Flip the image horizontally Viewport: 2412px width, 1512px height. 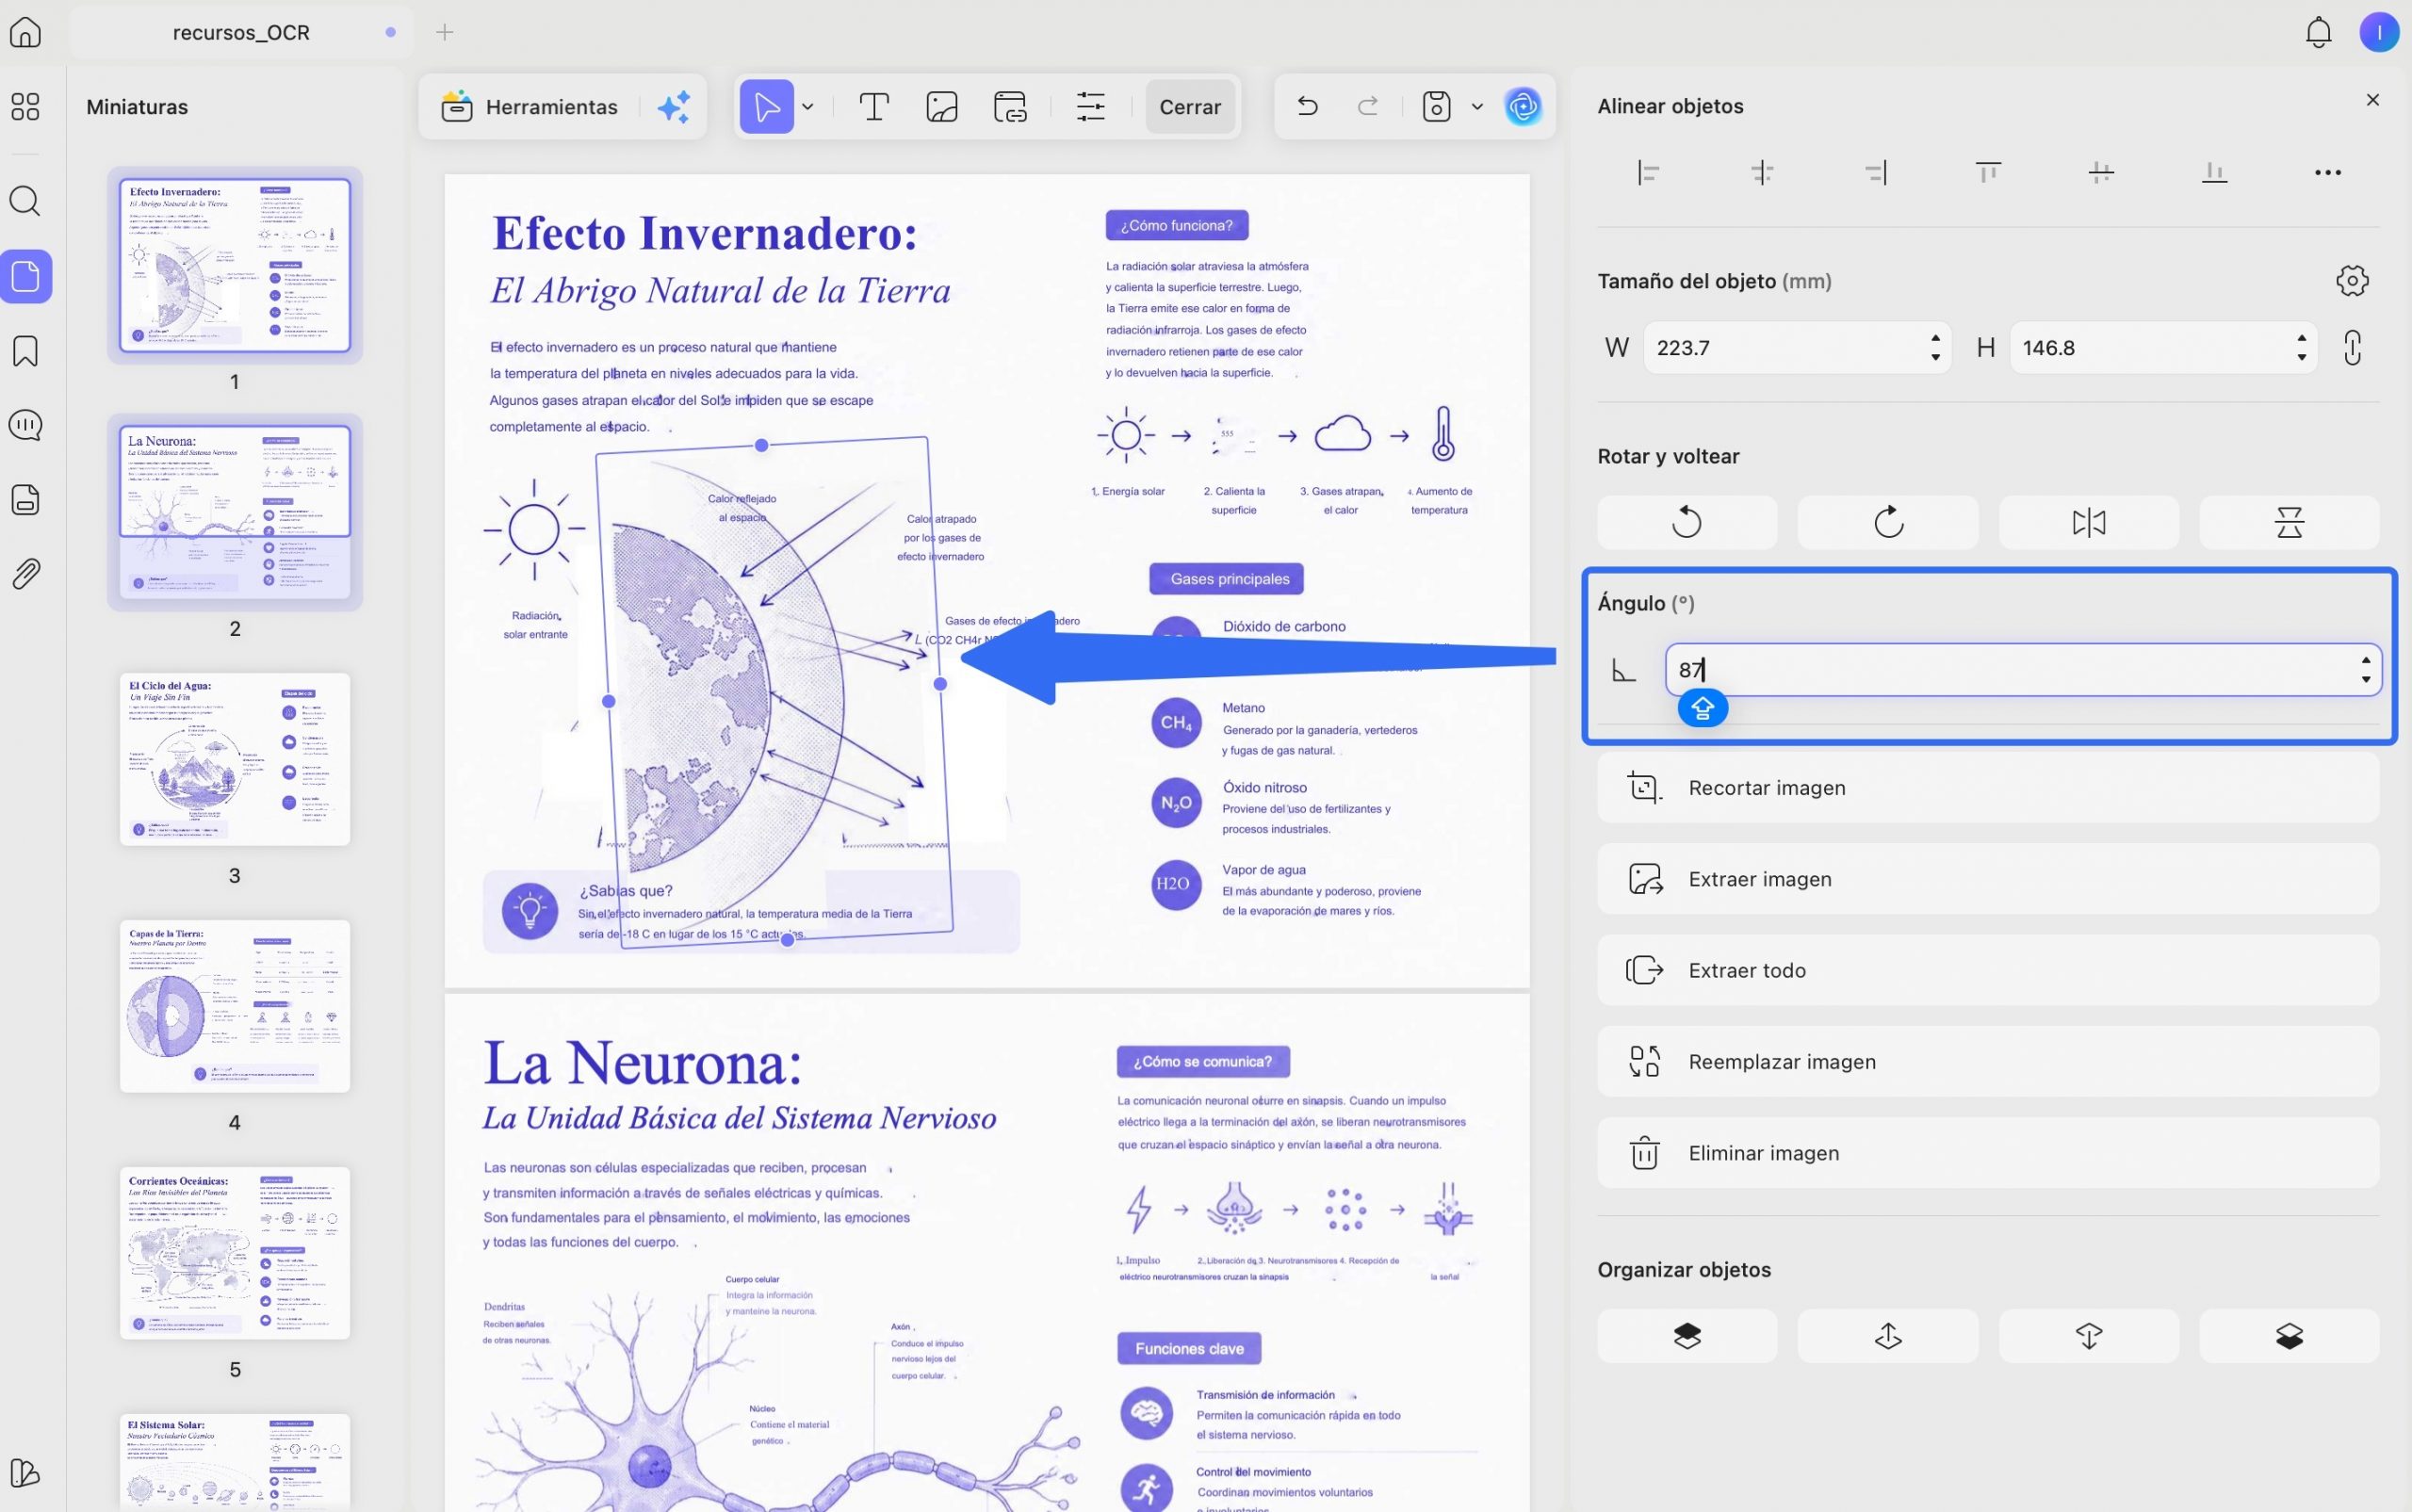(x=2088, y=522)
